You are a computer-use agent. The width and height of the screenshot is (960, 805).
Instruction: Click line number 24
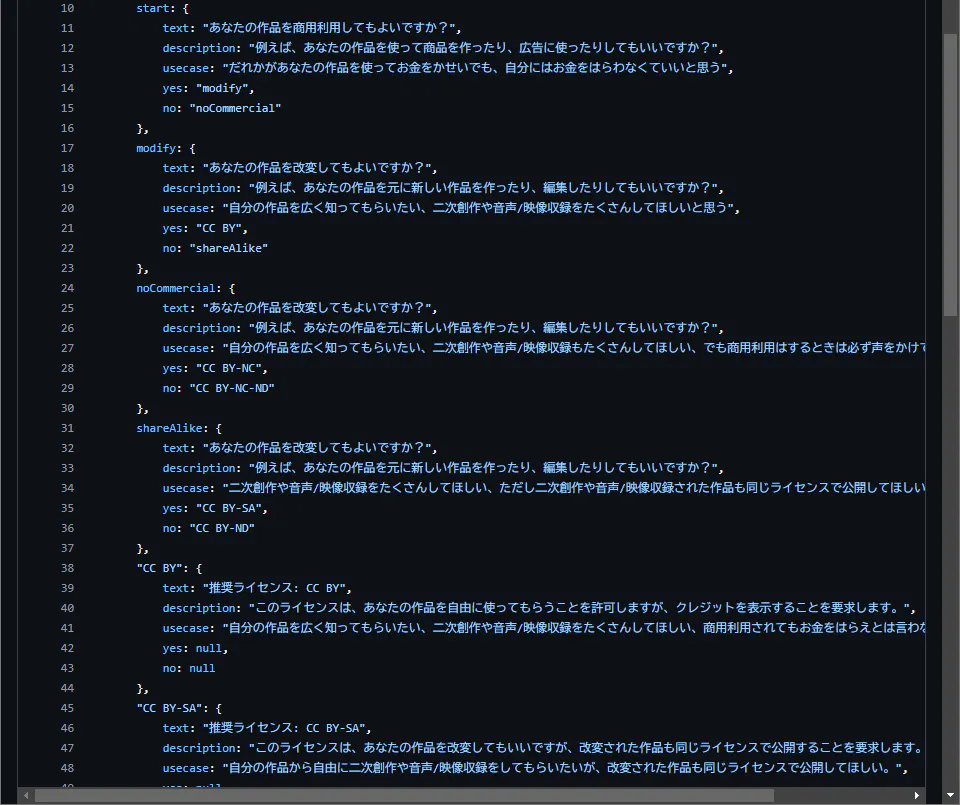(x=67, y=288)
